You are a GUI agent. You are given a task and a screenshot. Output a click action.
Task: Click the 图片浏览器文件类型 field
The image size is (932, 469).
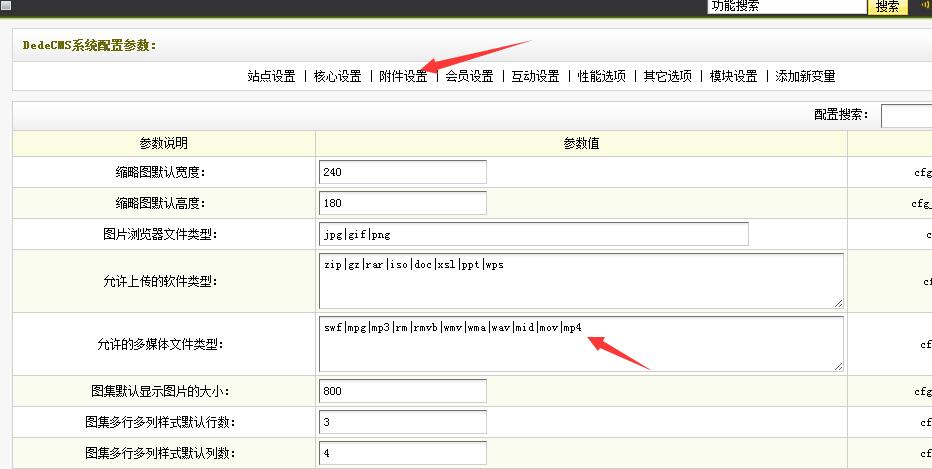point(534,234)
